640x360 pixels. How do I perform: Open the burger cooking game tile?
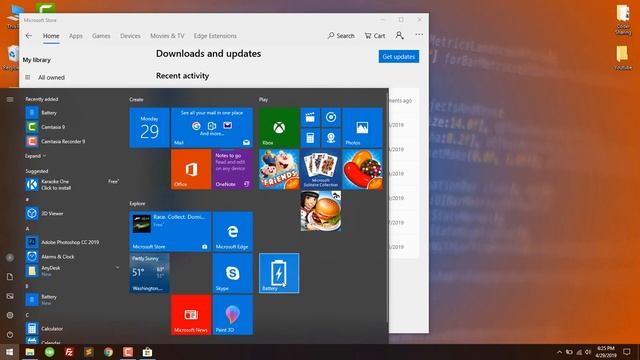320,211
